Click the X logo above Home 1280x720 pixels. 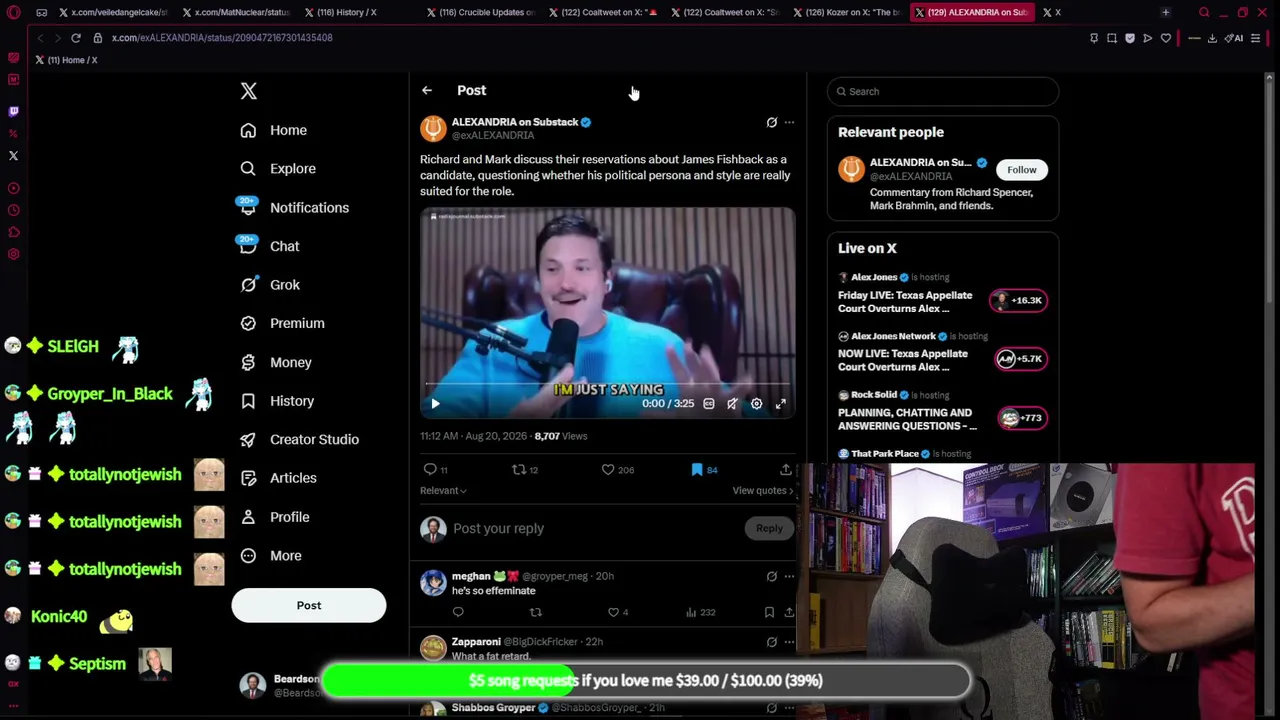[x=249, y=91]
